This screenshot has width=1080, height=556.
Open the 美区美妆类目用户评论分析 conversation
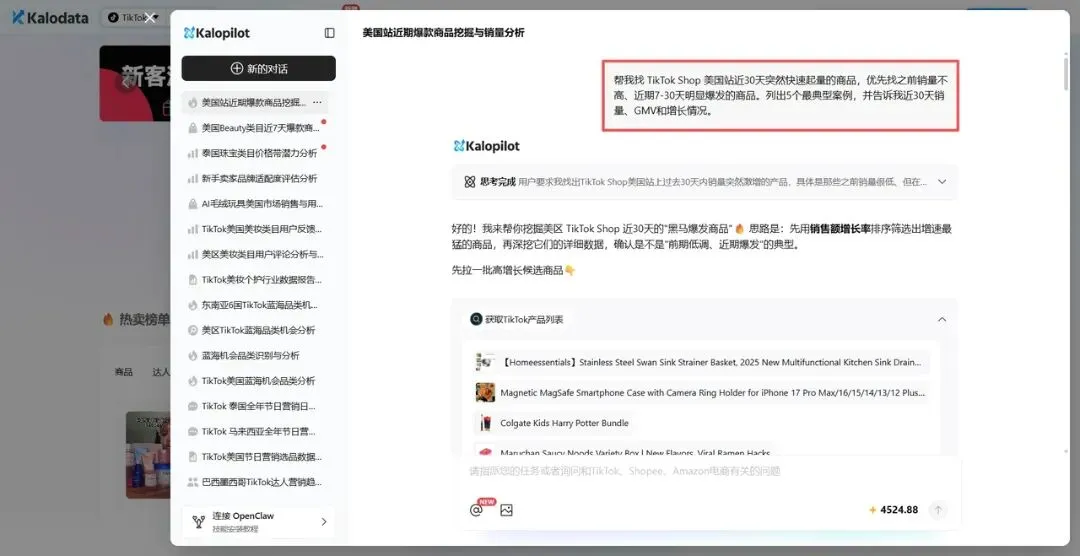tap(255, 254)
